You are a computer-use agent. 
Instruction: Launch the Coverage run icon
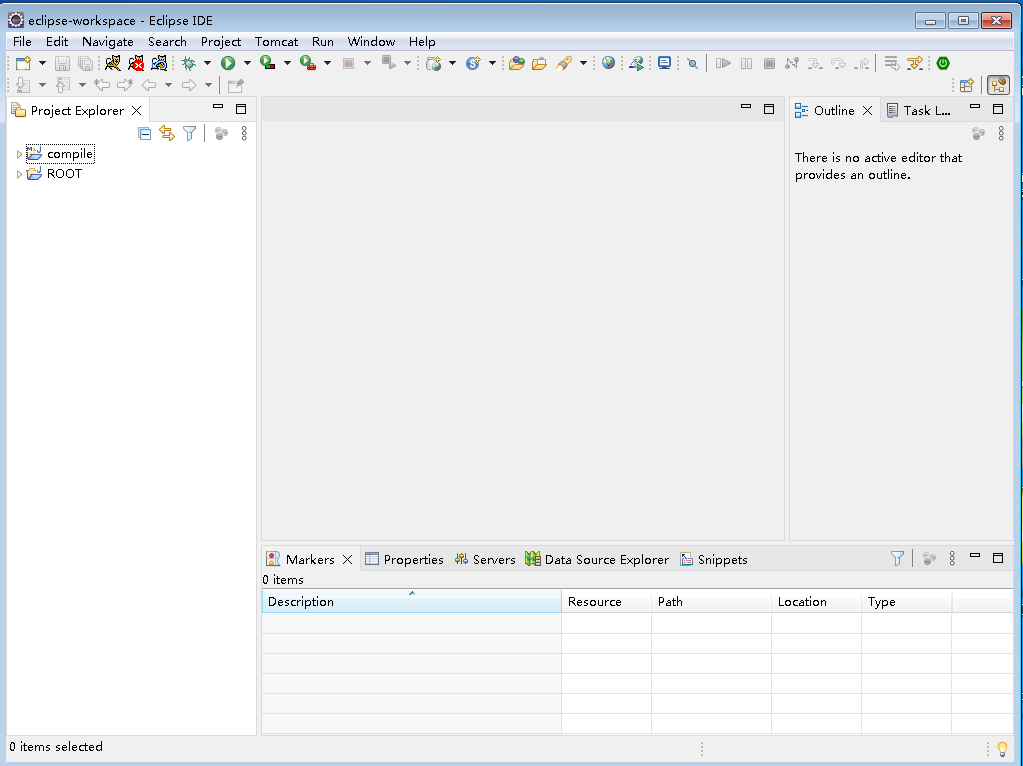[267, 63]
